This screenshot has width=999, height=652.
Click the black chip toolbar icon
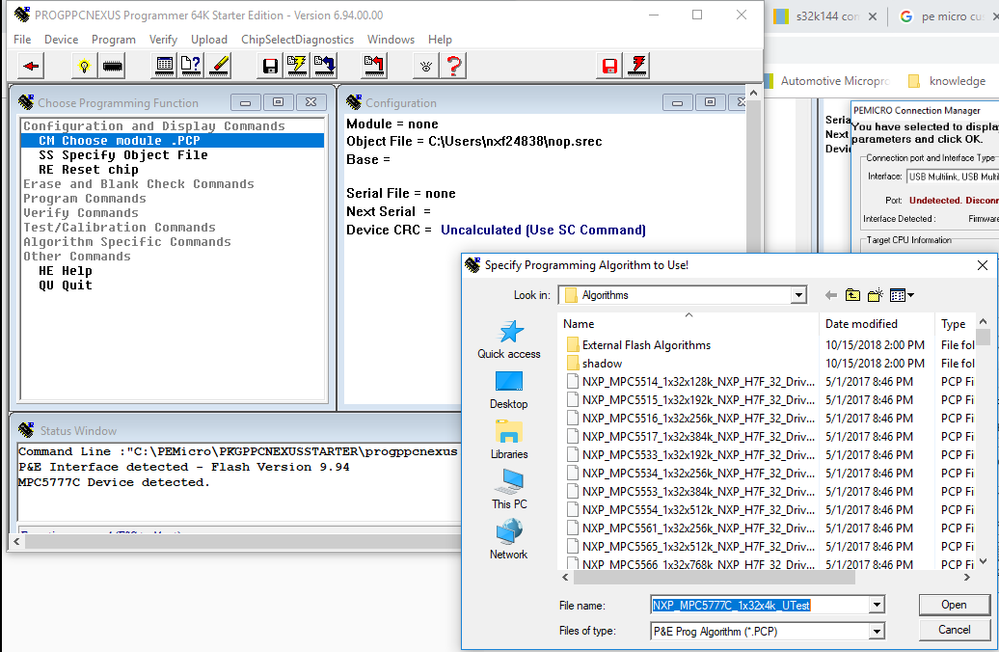coord(113,66)
